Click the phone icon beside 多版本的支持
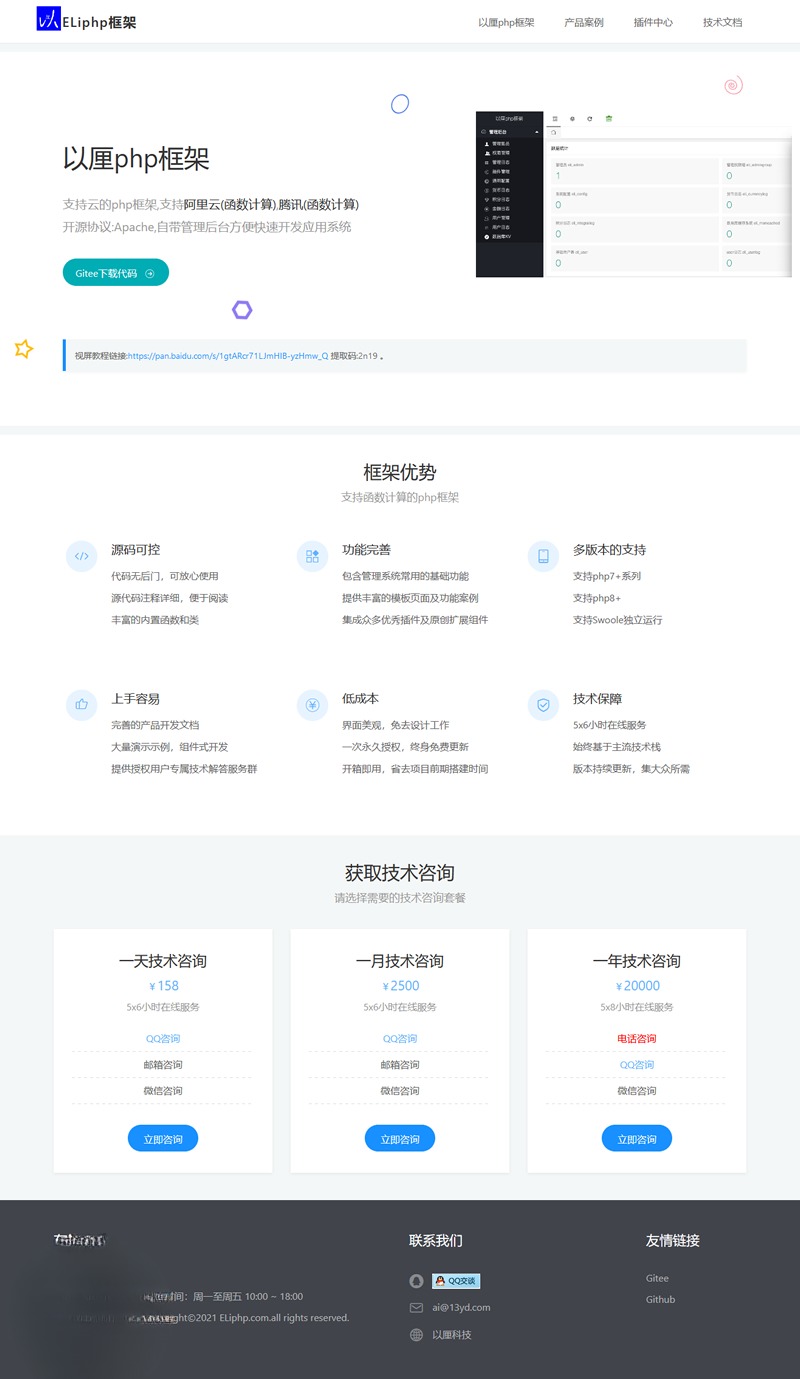The height and width of the screenshot is (1379, 800). [543, 556]
